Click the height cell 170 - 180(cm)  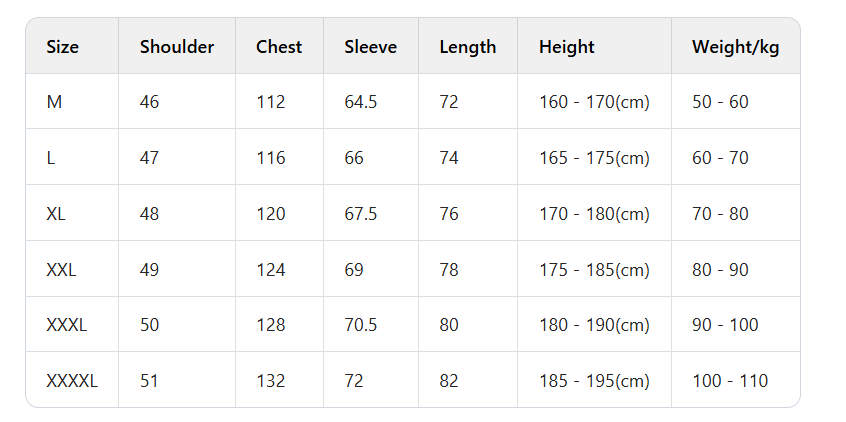tap(594, 214)
